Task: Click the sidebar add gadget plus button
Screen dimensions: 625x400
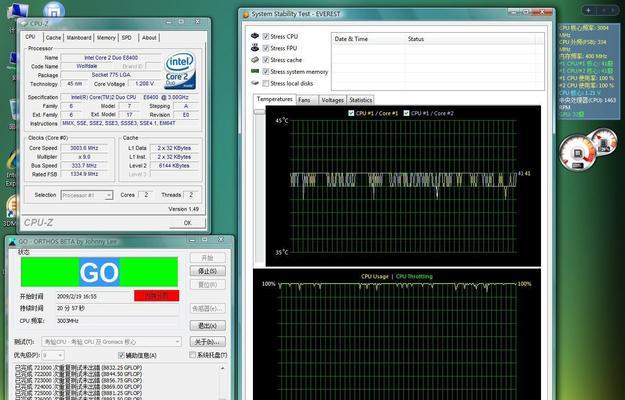Action: point(588,10)
